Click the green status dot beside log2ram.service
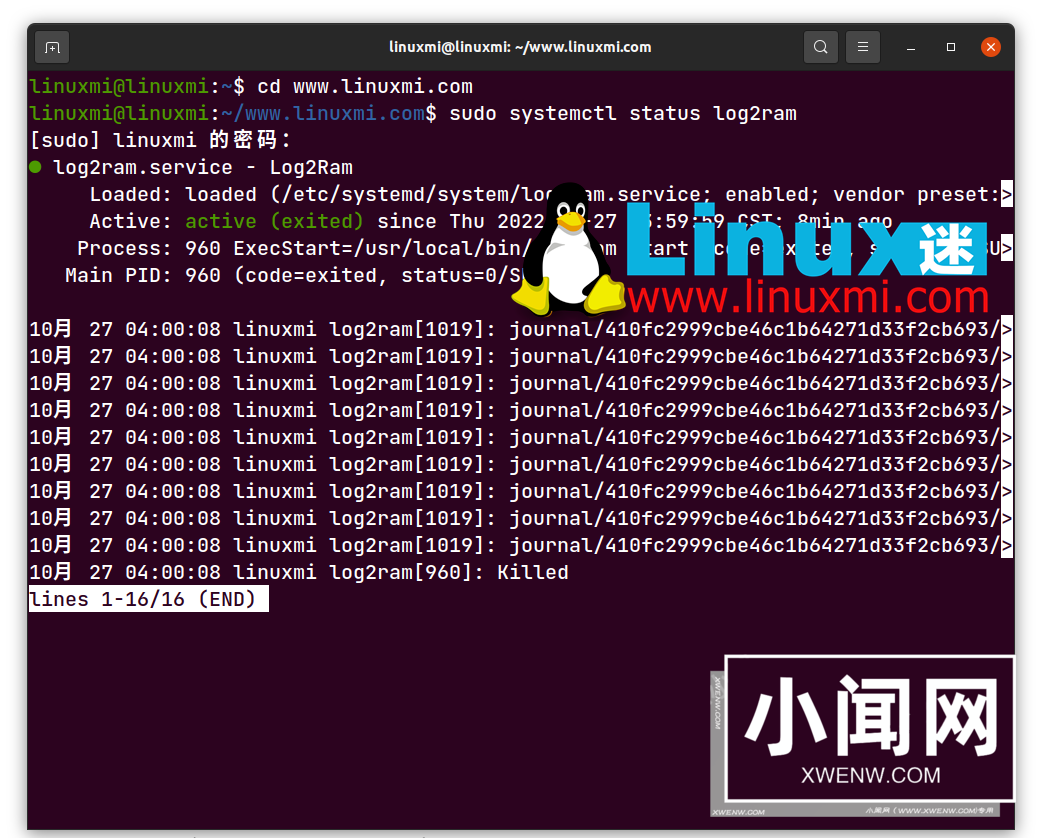Screen dimensions: 1044x838 [36, 167]
